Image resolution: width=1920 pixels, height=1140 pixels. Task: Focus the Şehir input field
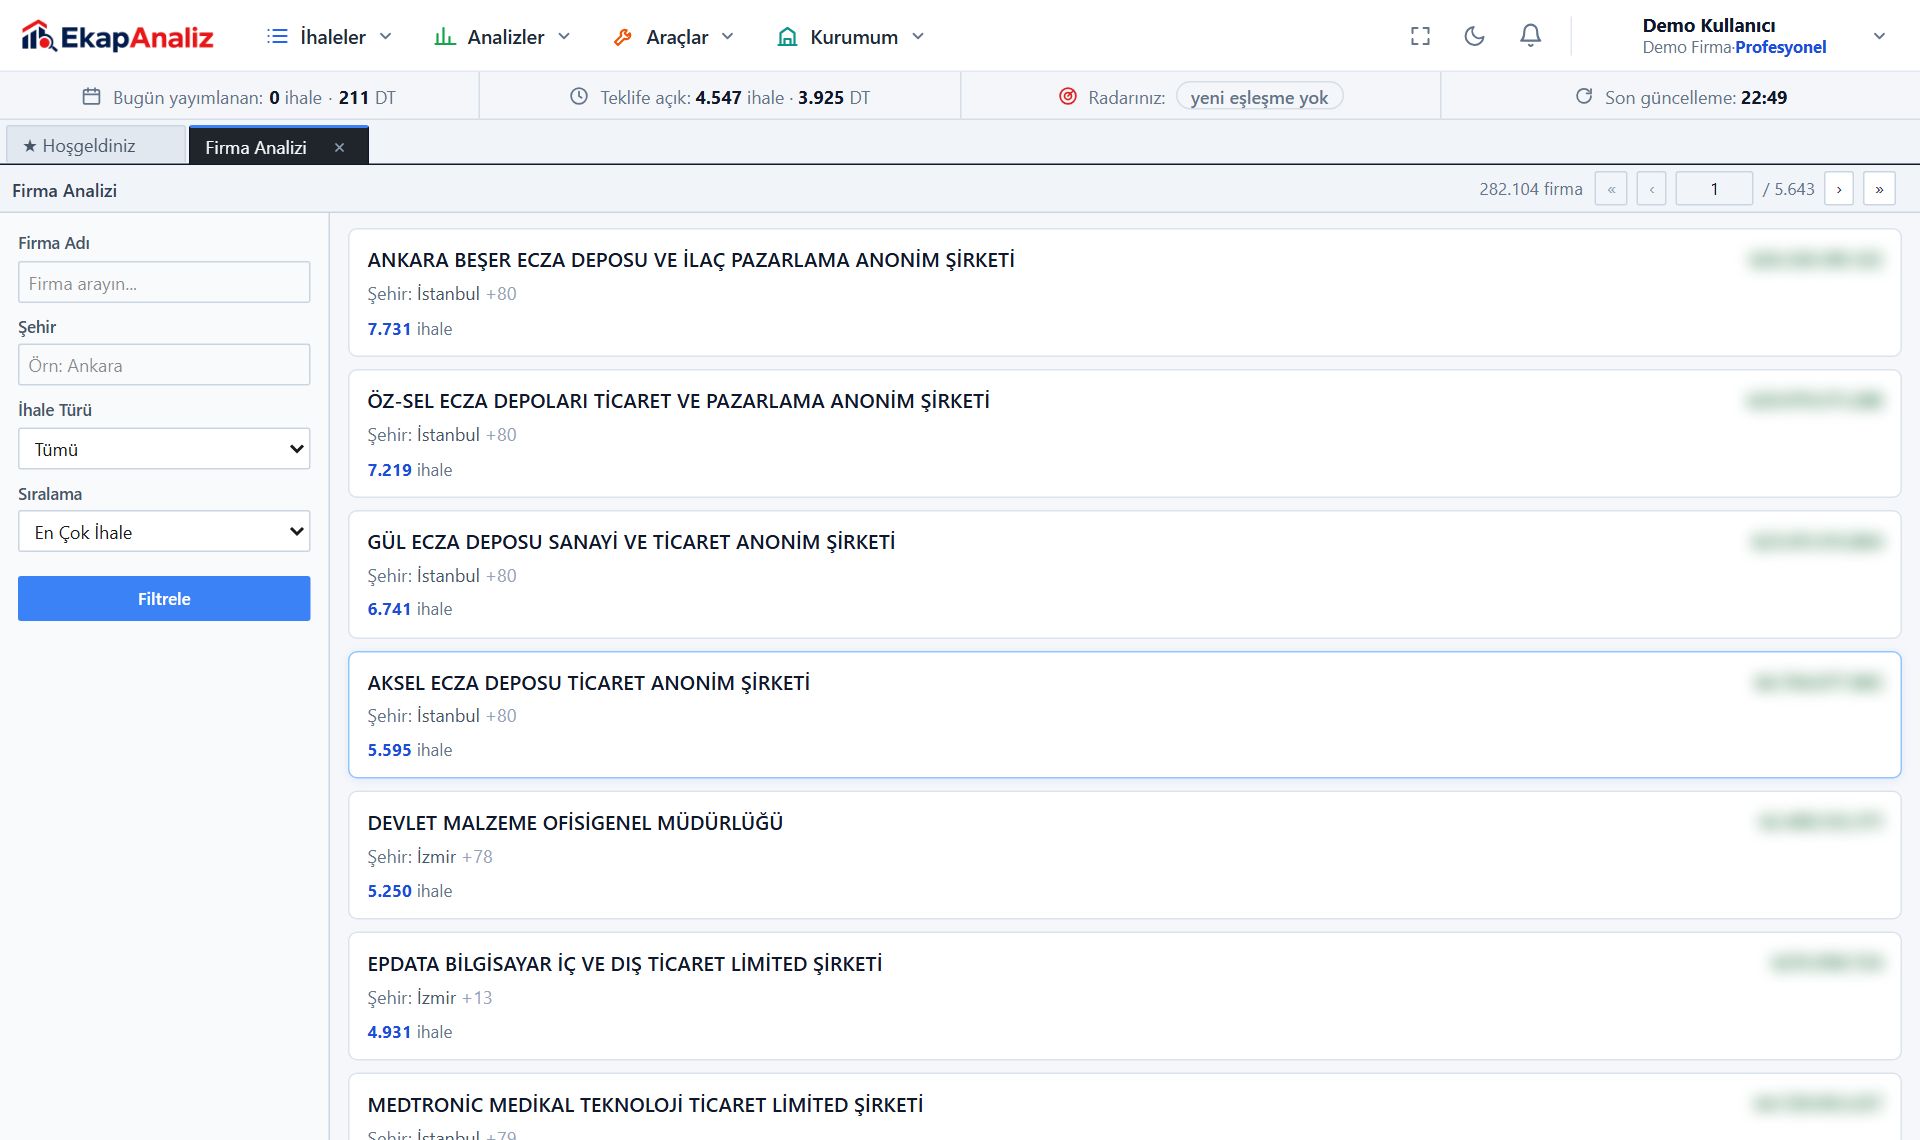click(x=164, y=365)
